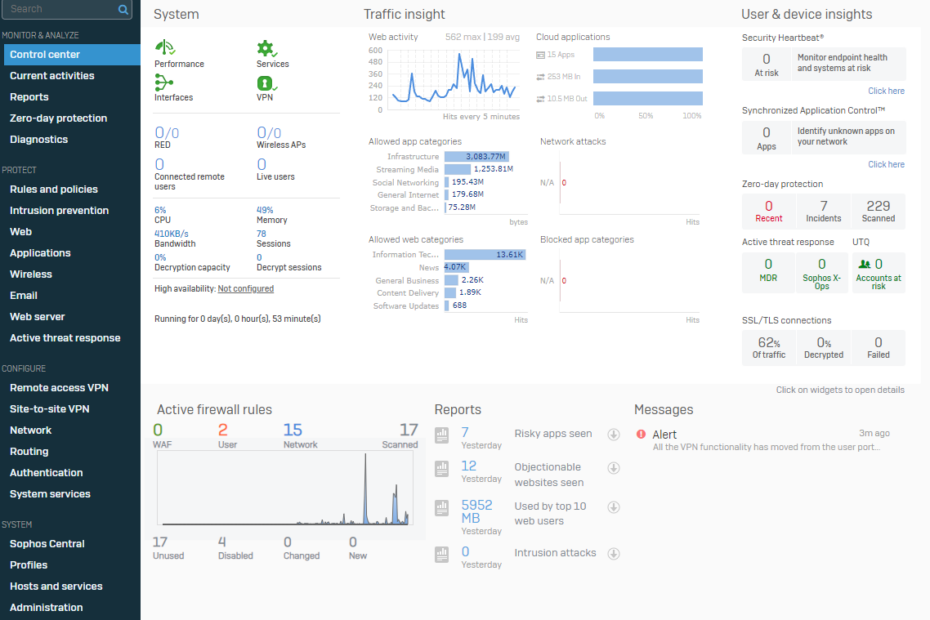930x620 pixels.
Task: Open the 0 Failed SSL/TLS tile
Action: point(878,348)
